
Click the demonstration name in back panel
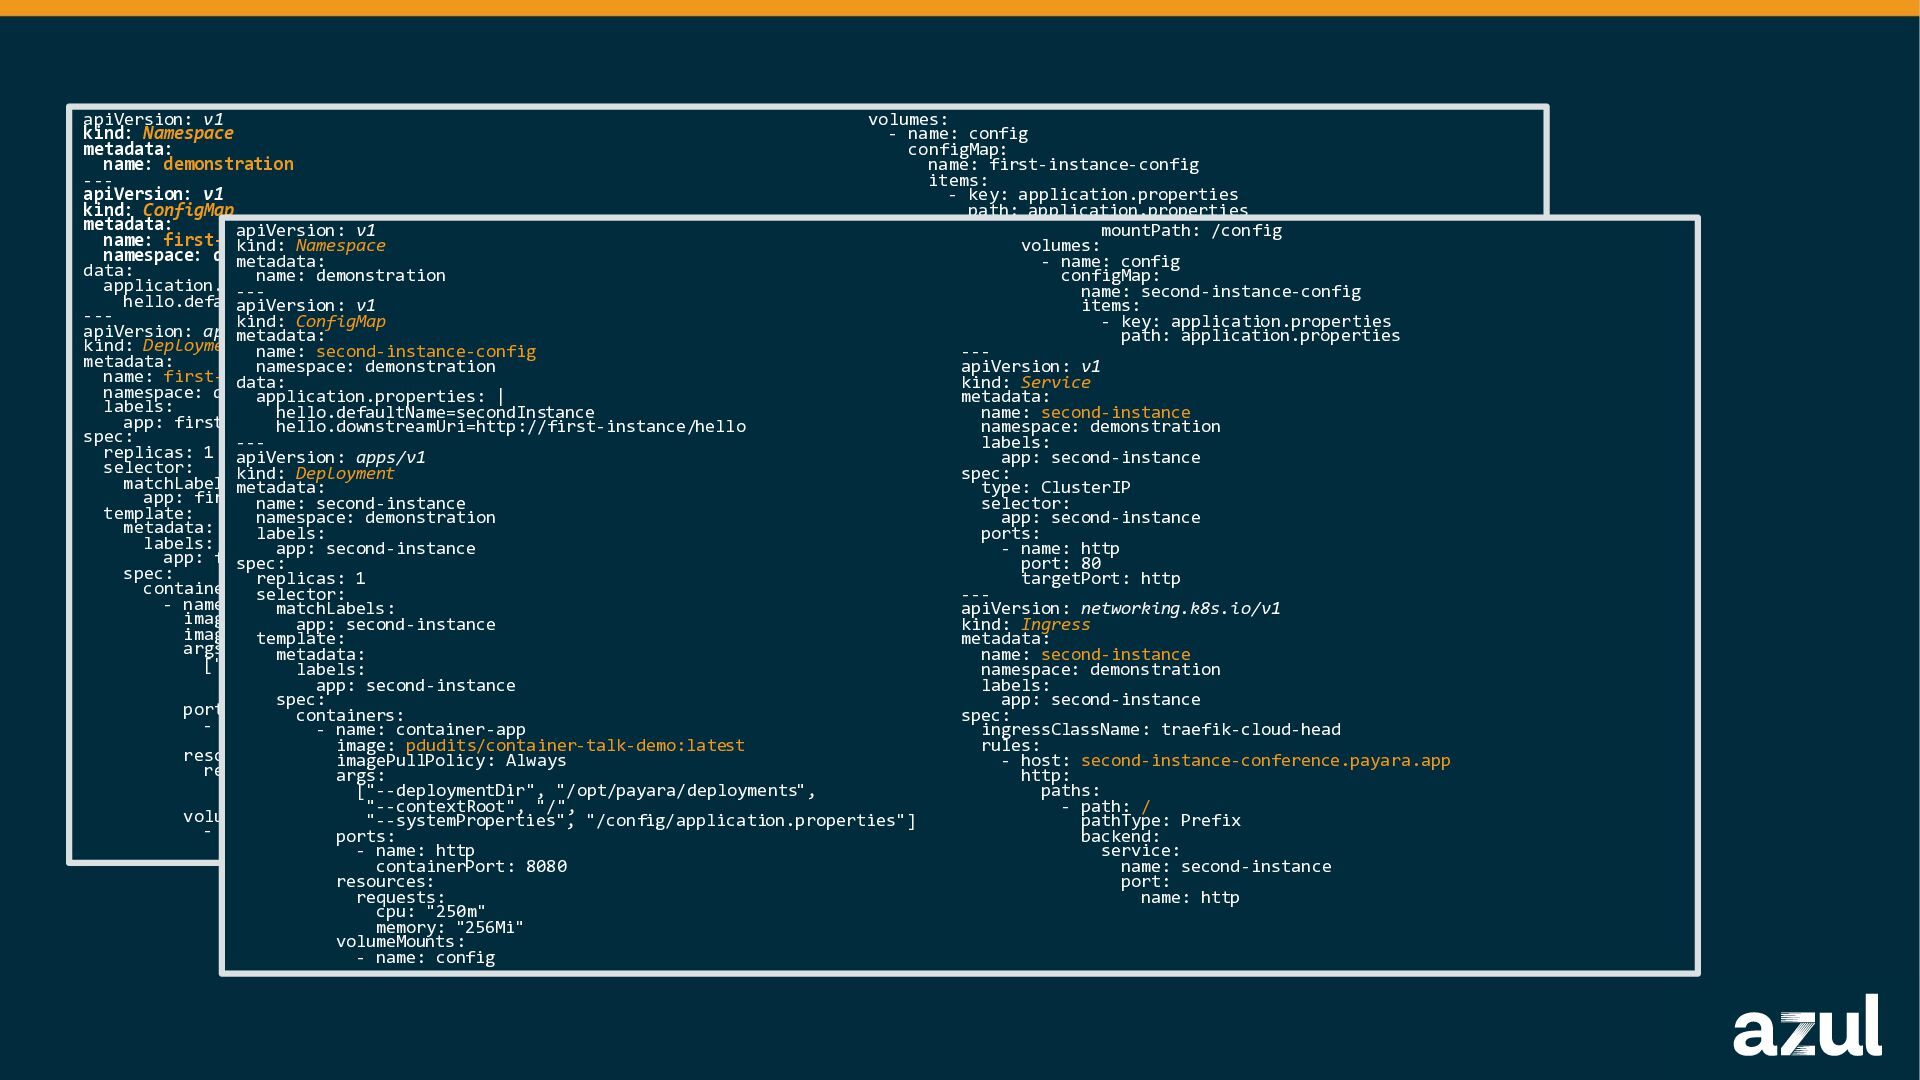(228, 164)
